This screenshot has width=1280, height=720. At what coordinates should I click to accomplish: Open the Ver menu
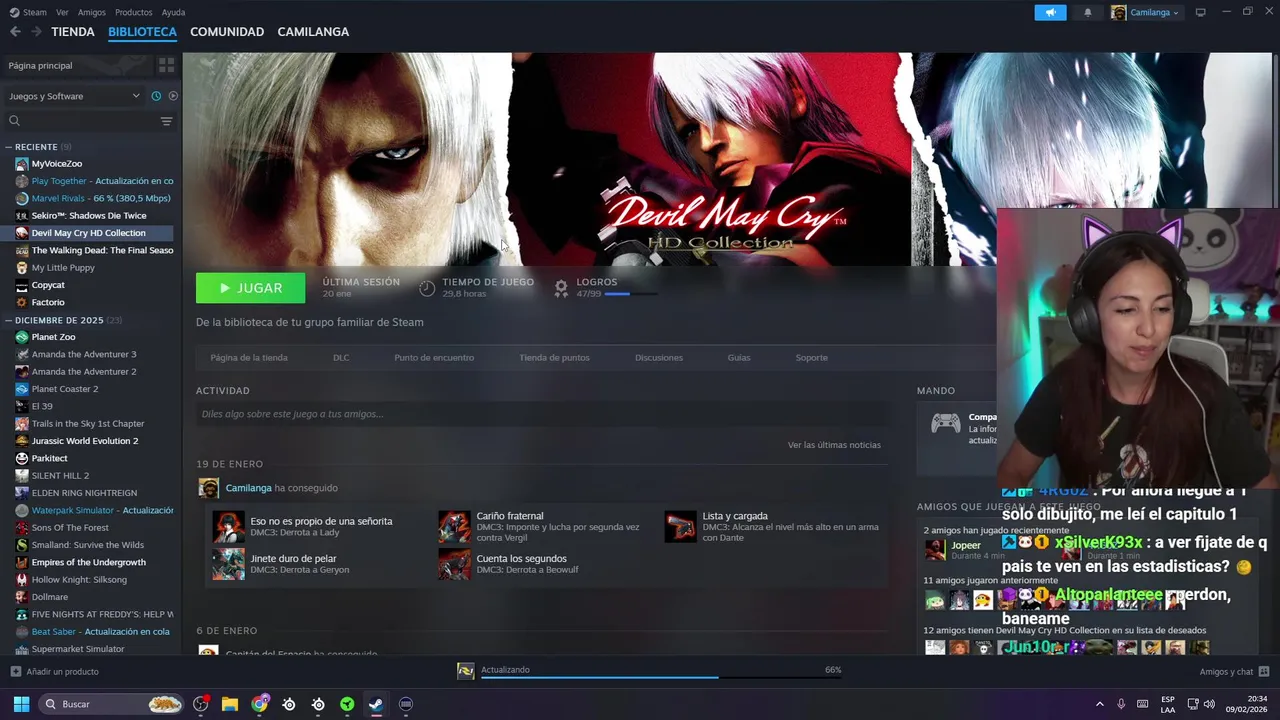pyautogui.click(x=63, y=12)
